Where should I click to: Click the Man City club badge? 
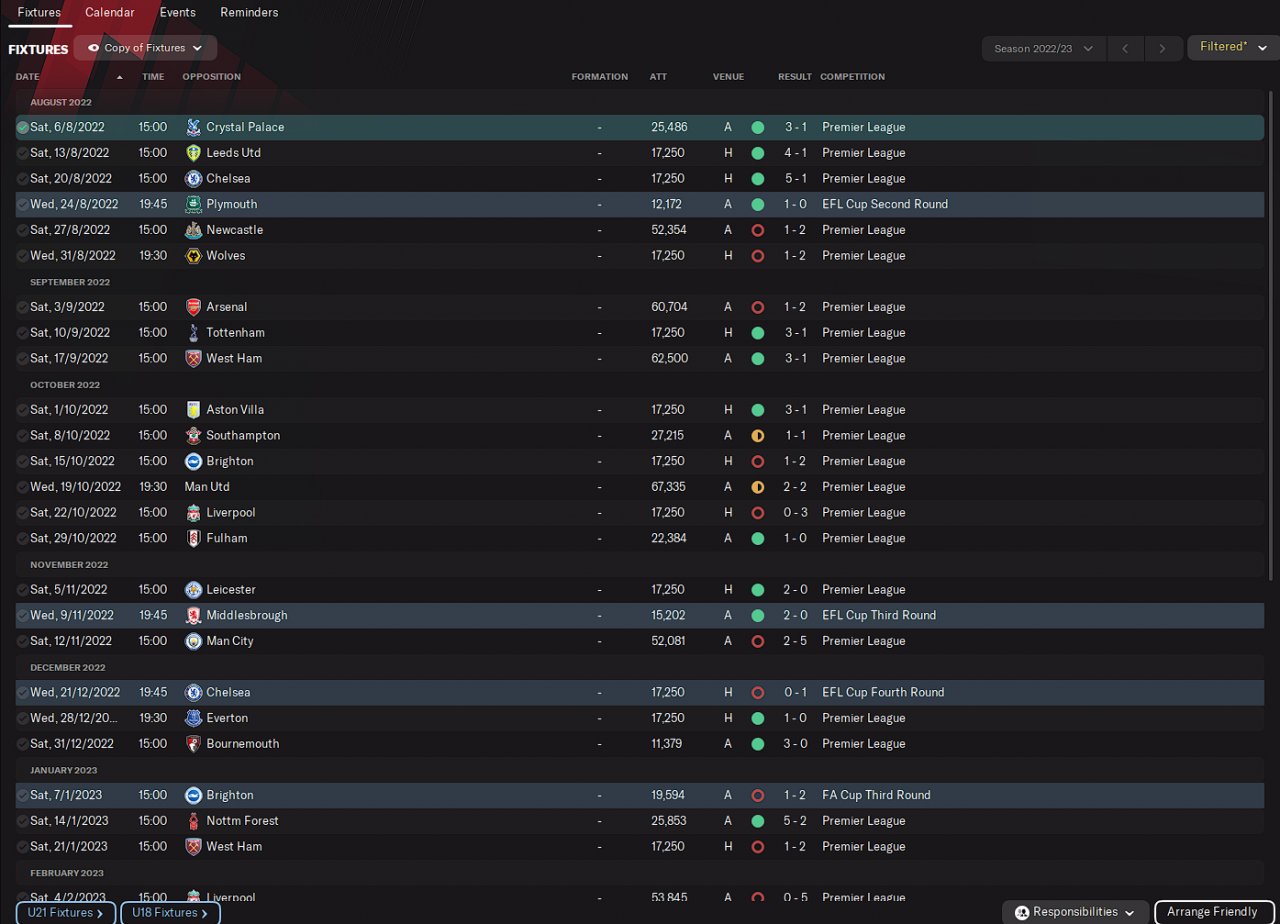(193, 641)
